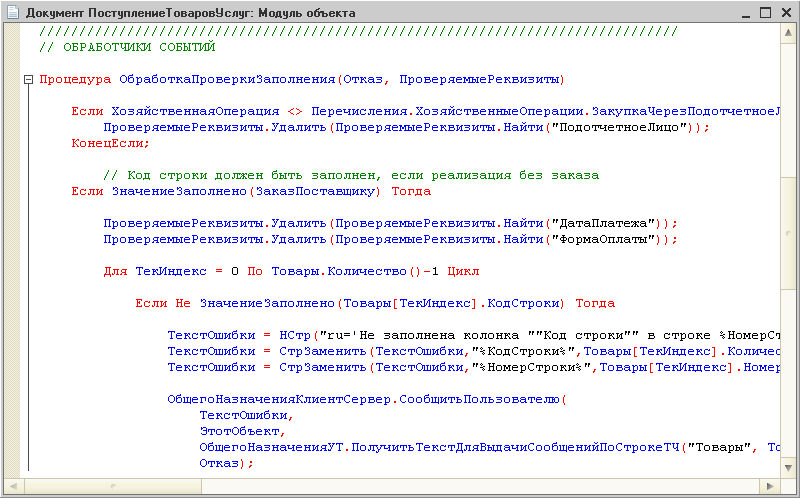This screenshot has height=498, width=800.
Task: Collapse the ОбработкаПроверкиЗаполнения procedure block
Action: tap(29, 80)
